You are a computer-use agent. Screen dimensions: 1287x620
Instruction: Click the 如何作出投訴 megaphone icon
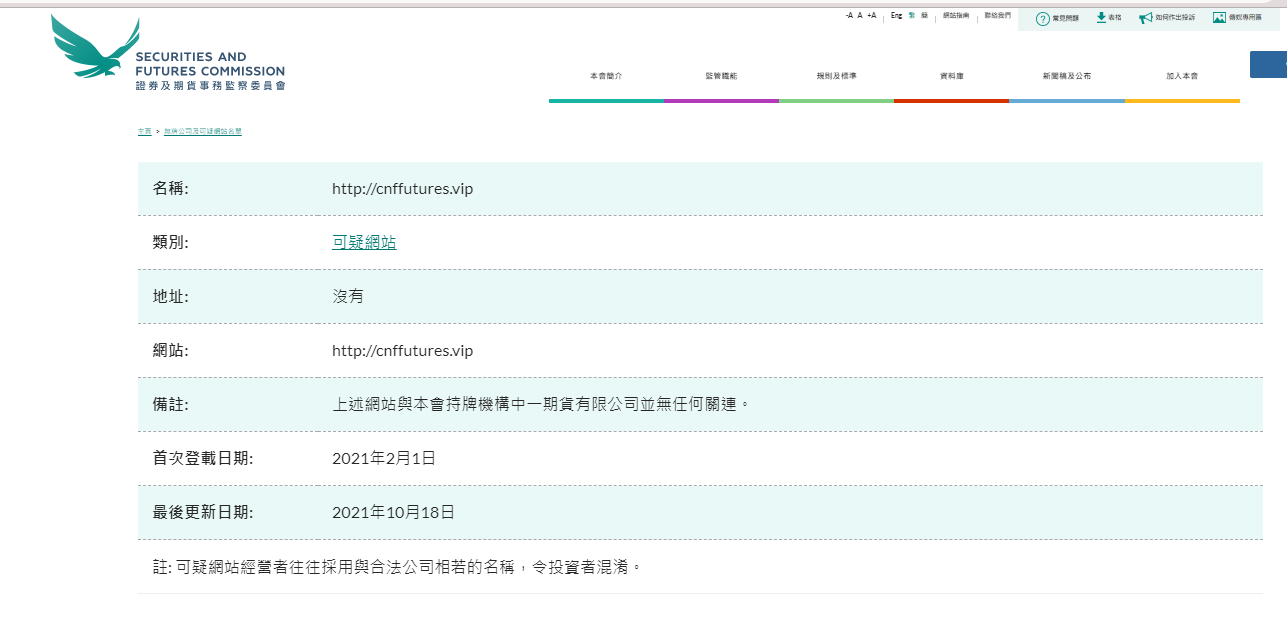(1145, 18)
